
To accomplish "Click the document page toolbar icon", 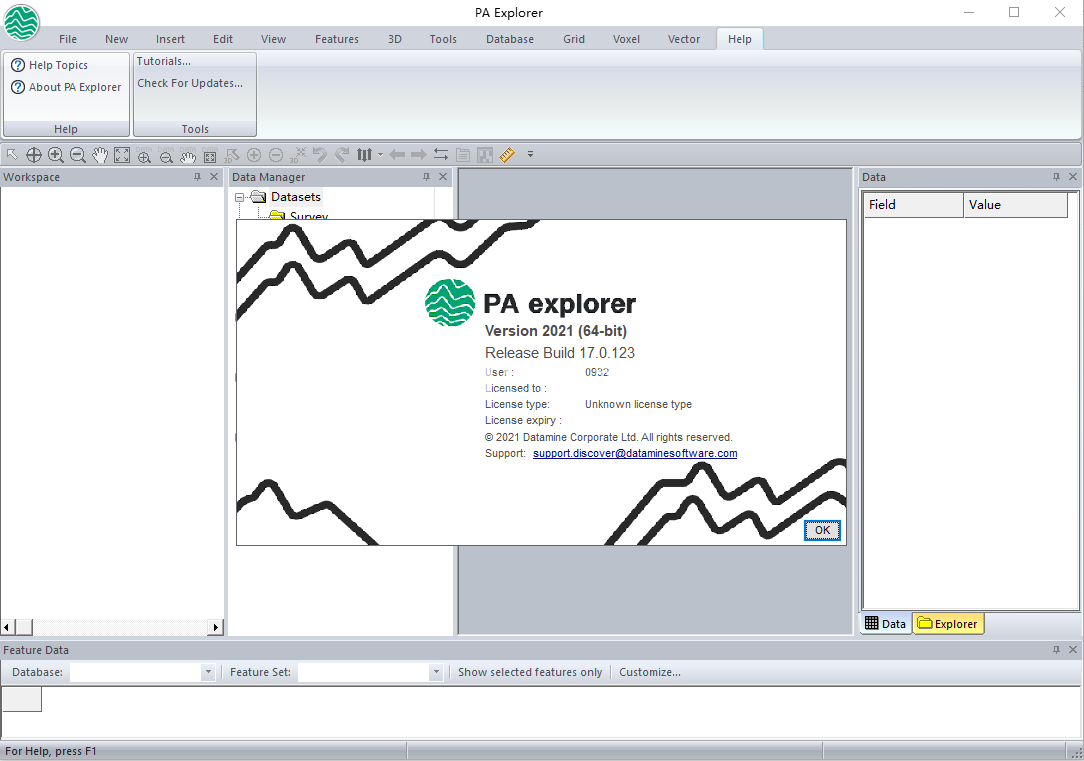I will (x=462, y=155).
